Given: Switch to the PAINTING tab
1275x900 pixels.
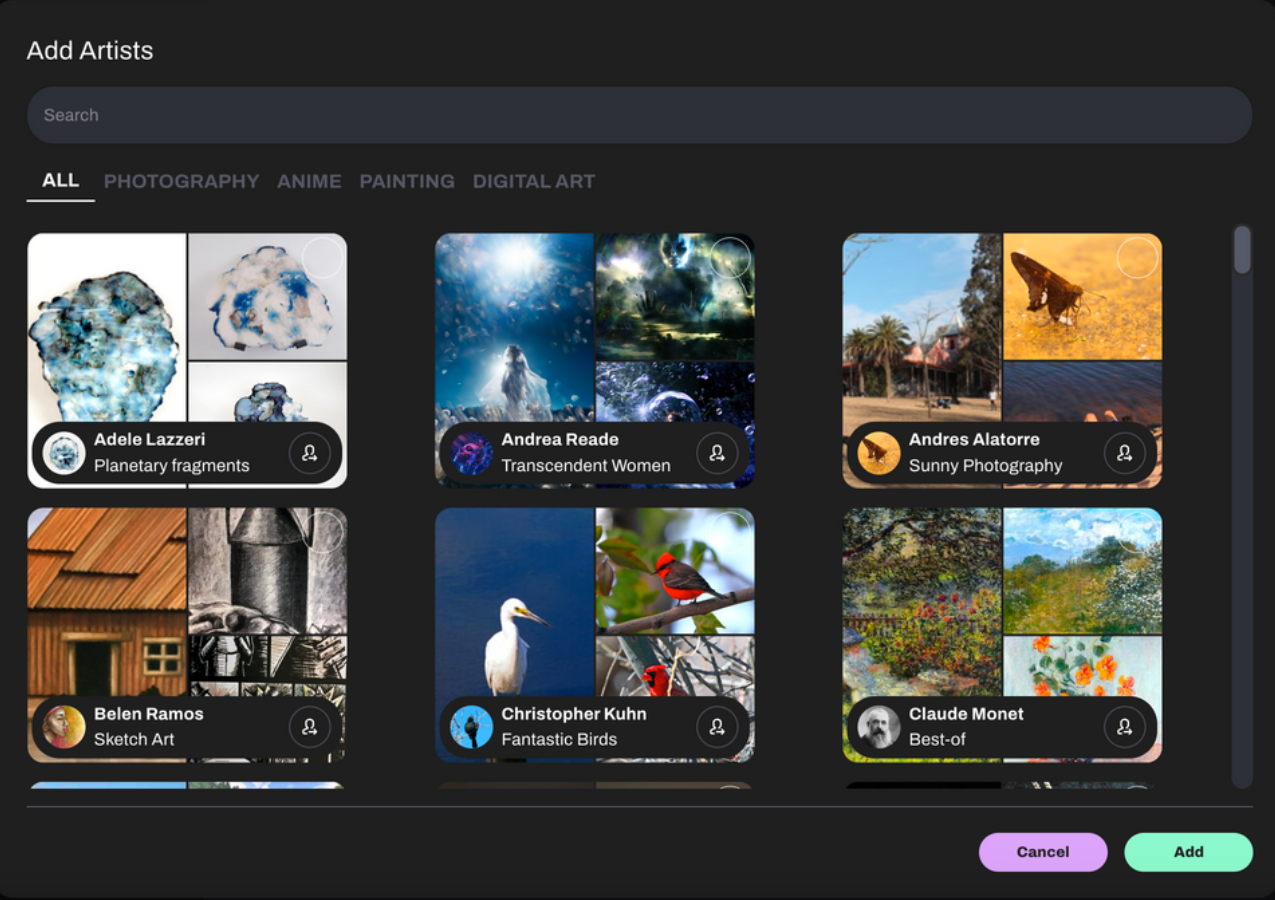Looking at the screenshot, I should pos(407,182).
